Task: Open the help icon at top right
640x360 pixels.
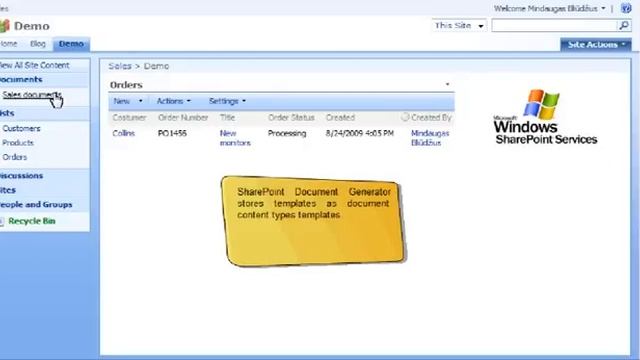Action: pyautogui.click(x=626, y=8)
